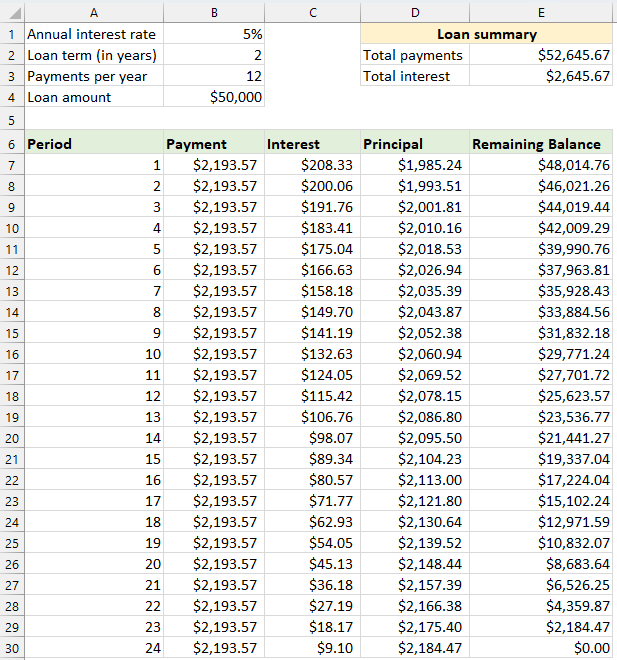
Task: Click the Select All corner triangle
Action: pos(11,12)
